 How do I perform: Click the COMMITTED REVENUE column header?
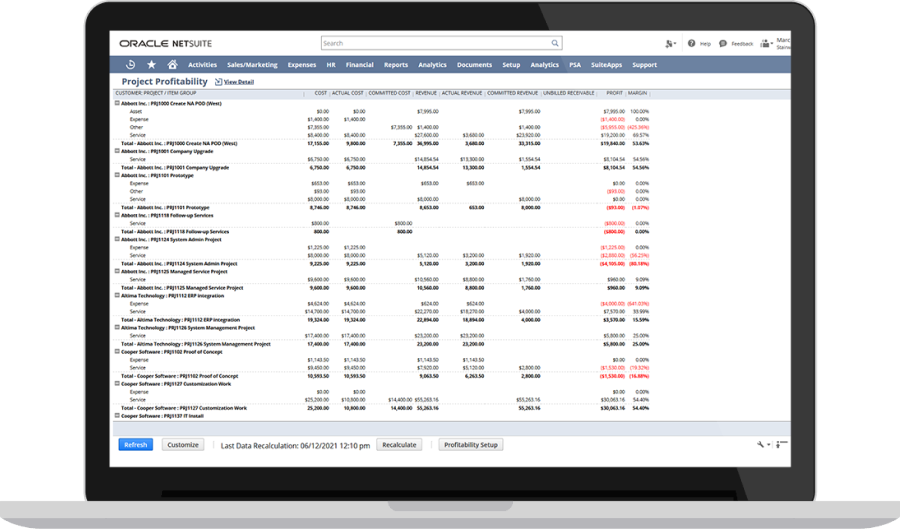513,93
